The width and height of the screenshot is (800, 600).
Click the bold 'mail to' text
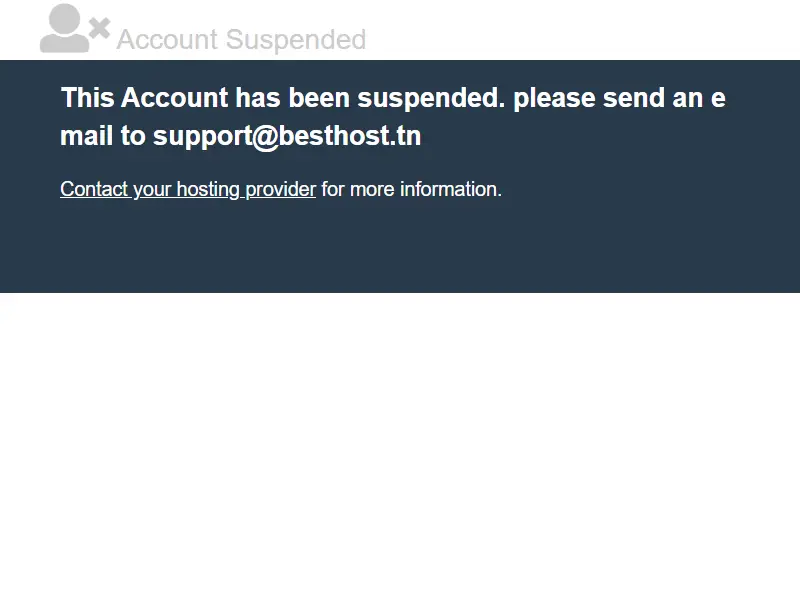click(x=103, y=136)
